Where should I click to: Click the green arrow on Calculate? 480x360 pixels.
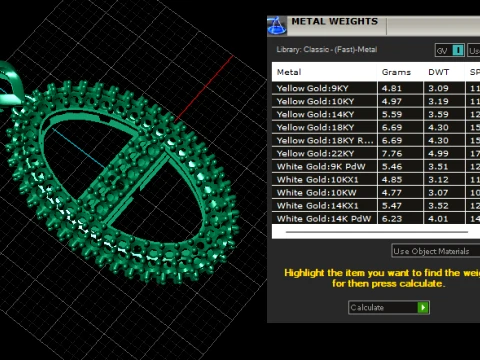pyautogui.click(x=423, y=307)
